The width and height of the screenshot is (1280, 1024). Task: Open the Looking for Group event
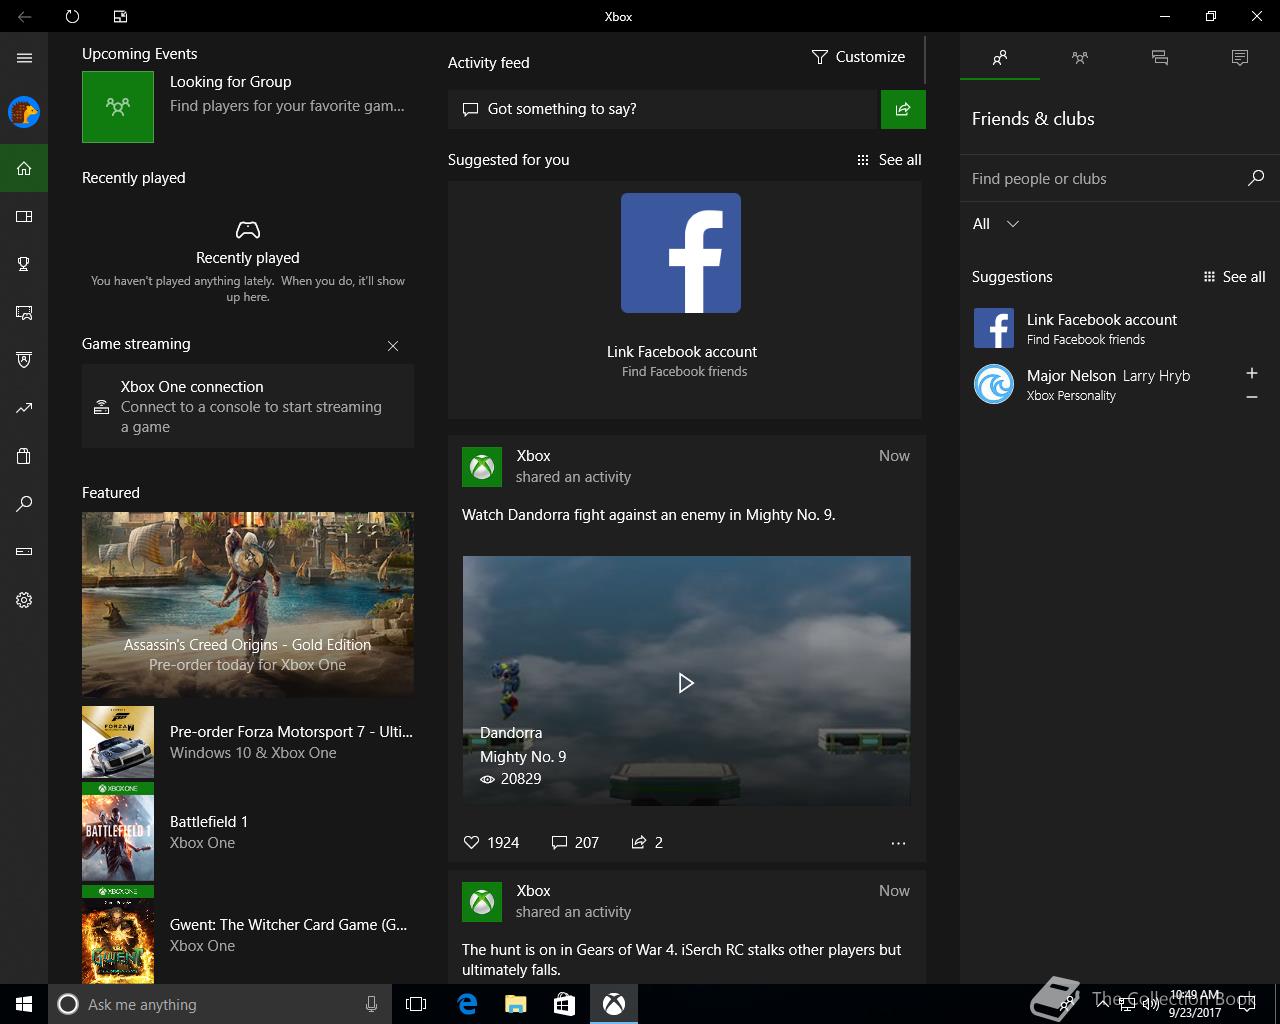(247, 106)
